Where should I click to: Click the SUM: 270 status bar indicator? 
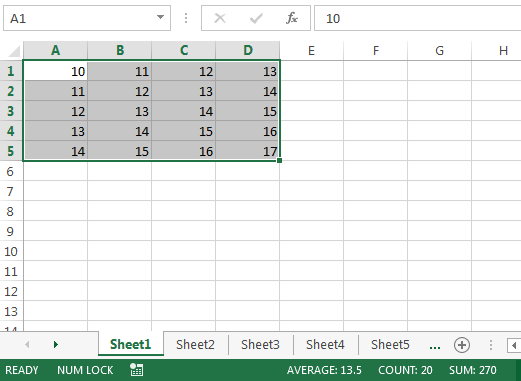[473, 370]
